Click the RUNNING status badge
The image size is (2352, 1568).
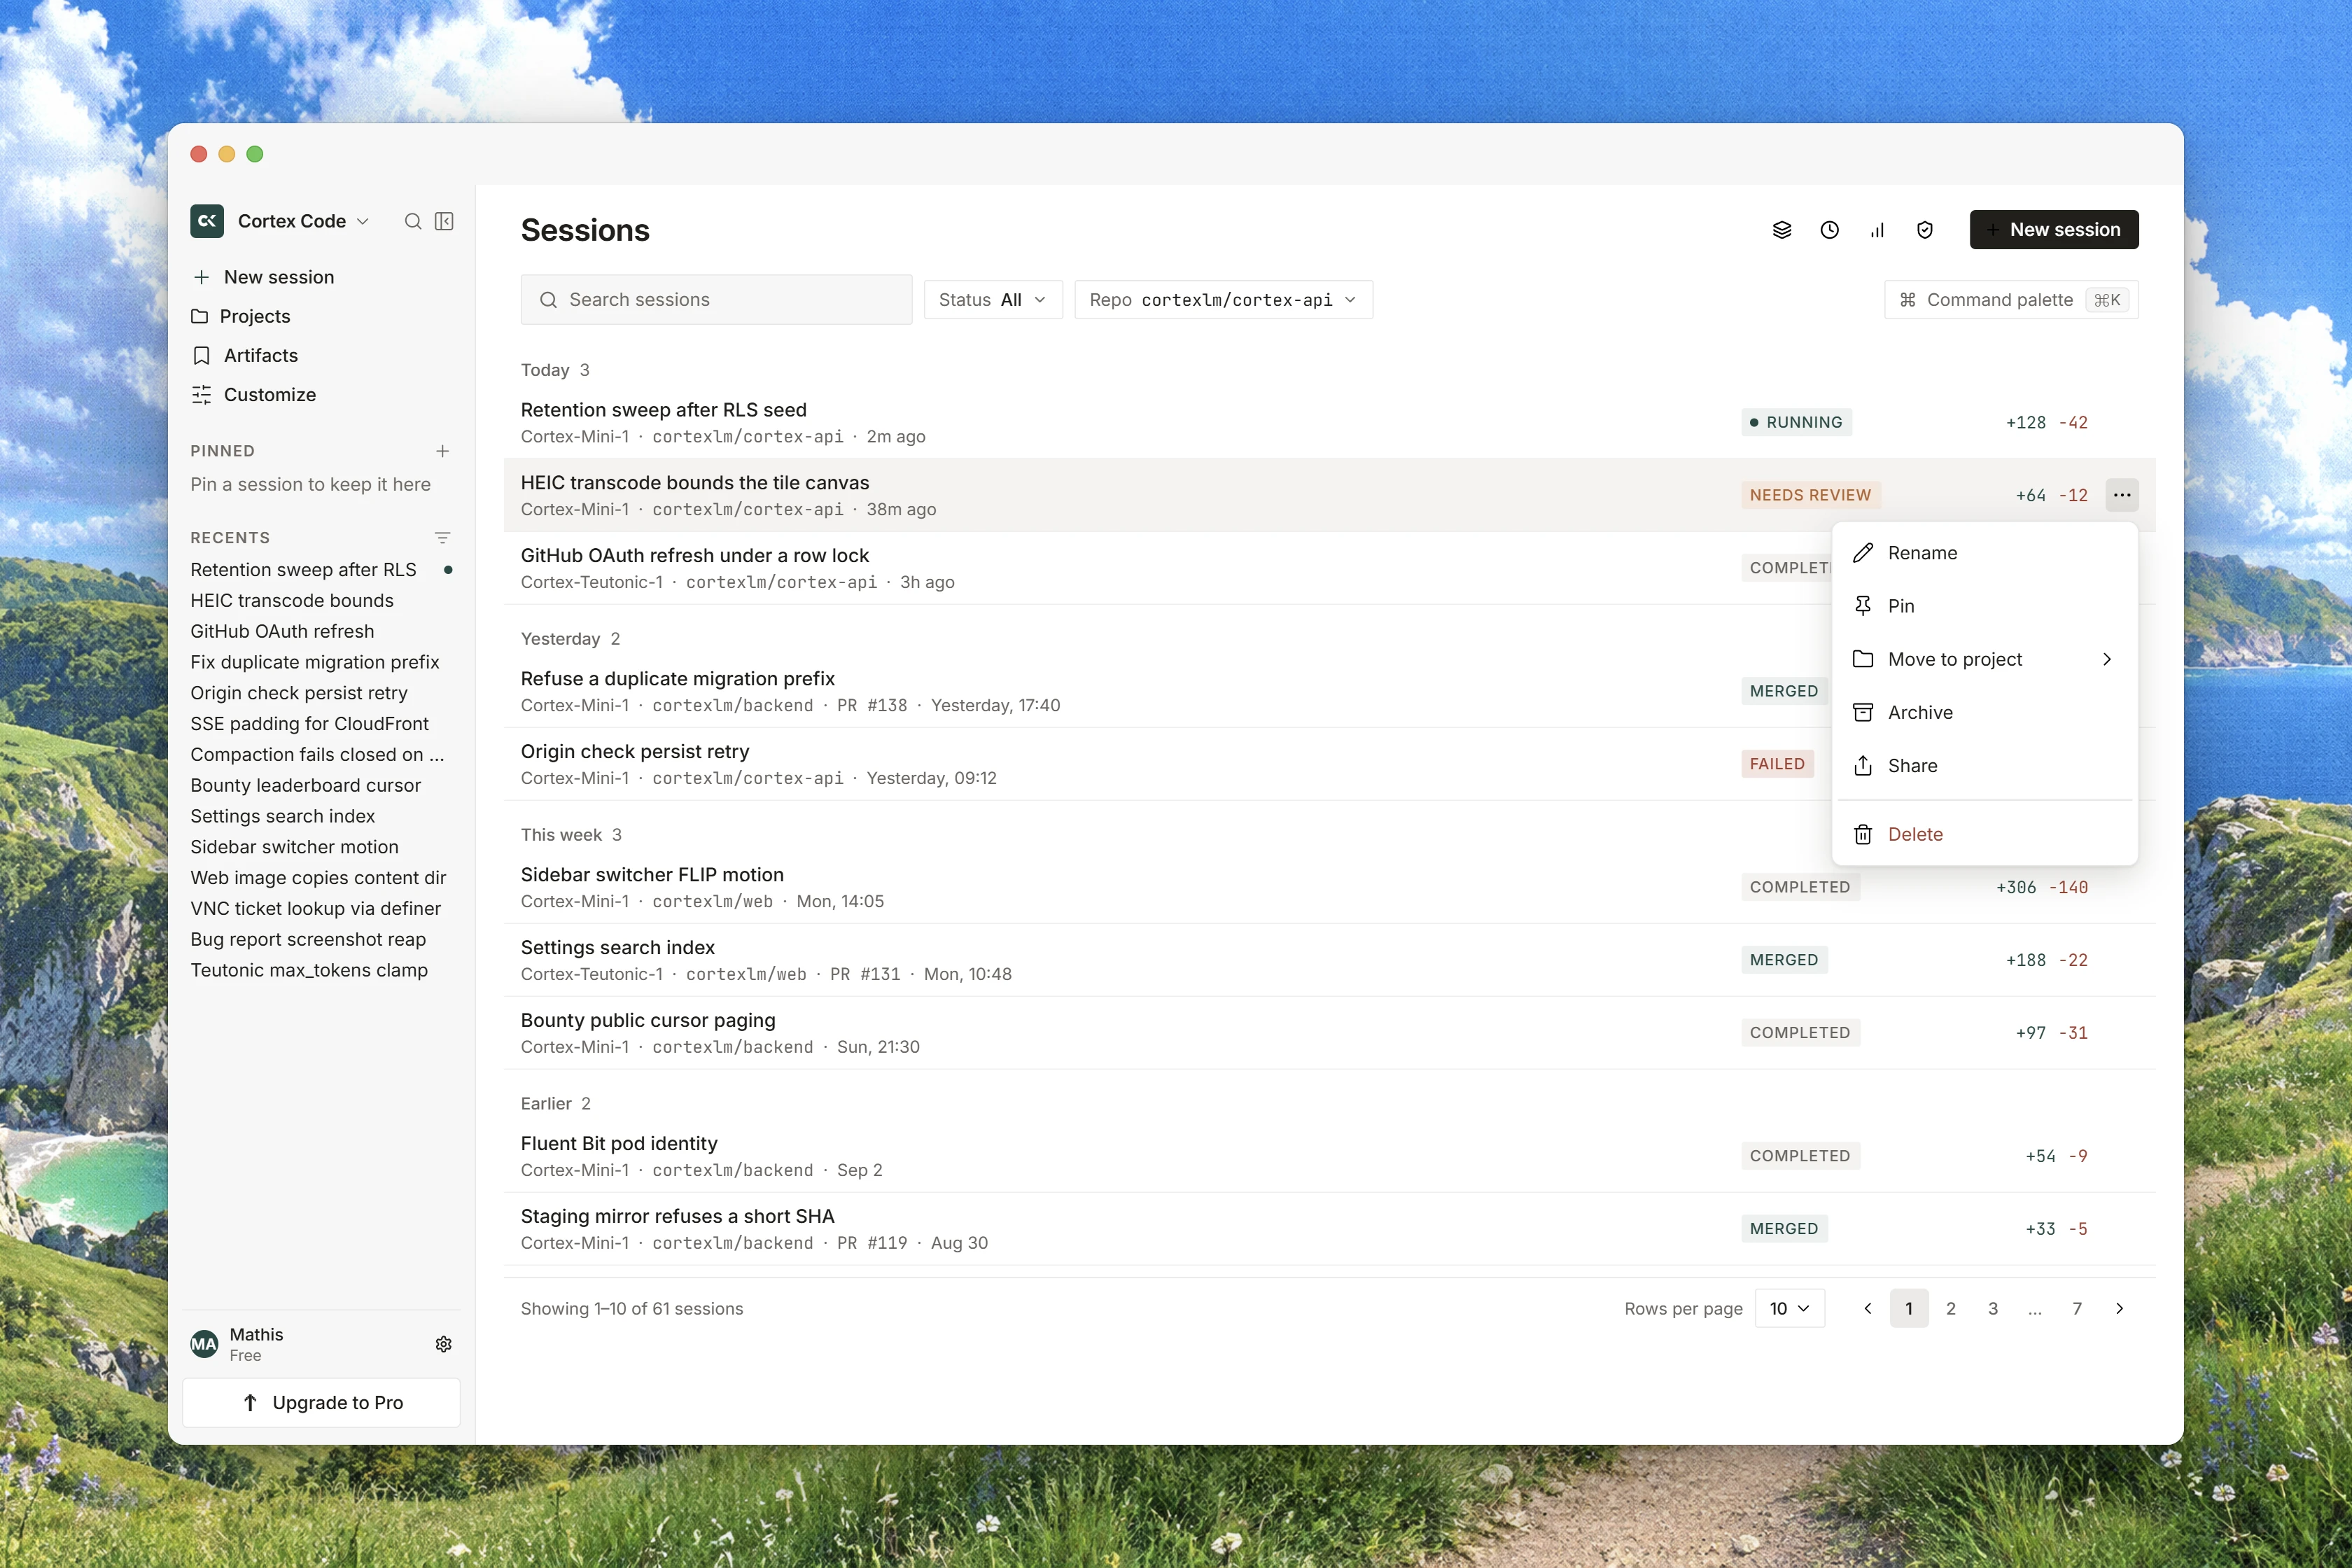tap(1796, 422)
